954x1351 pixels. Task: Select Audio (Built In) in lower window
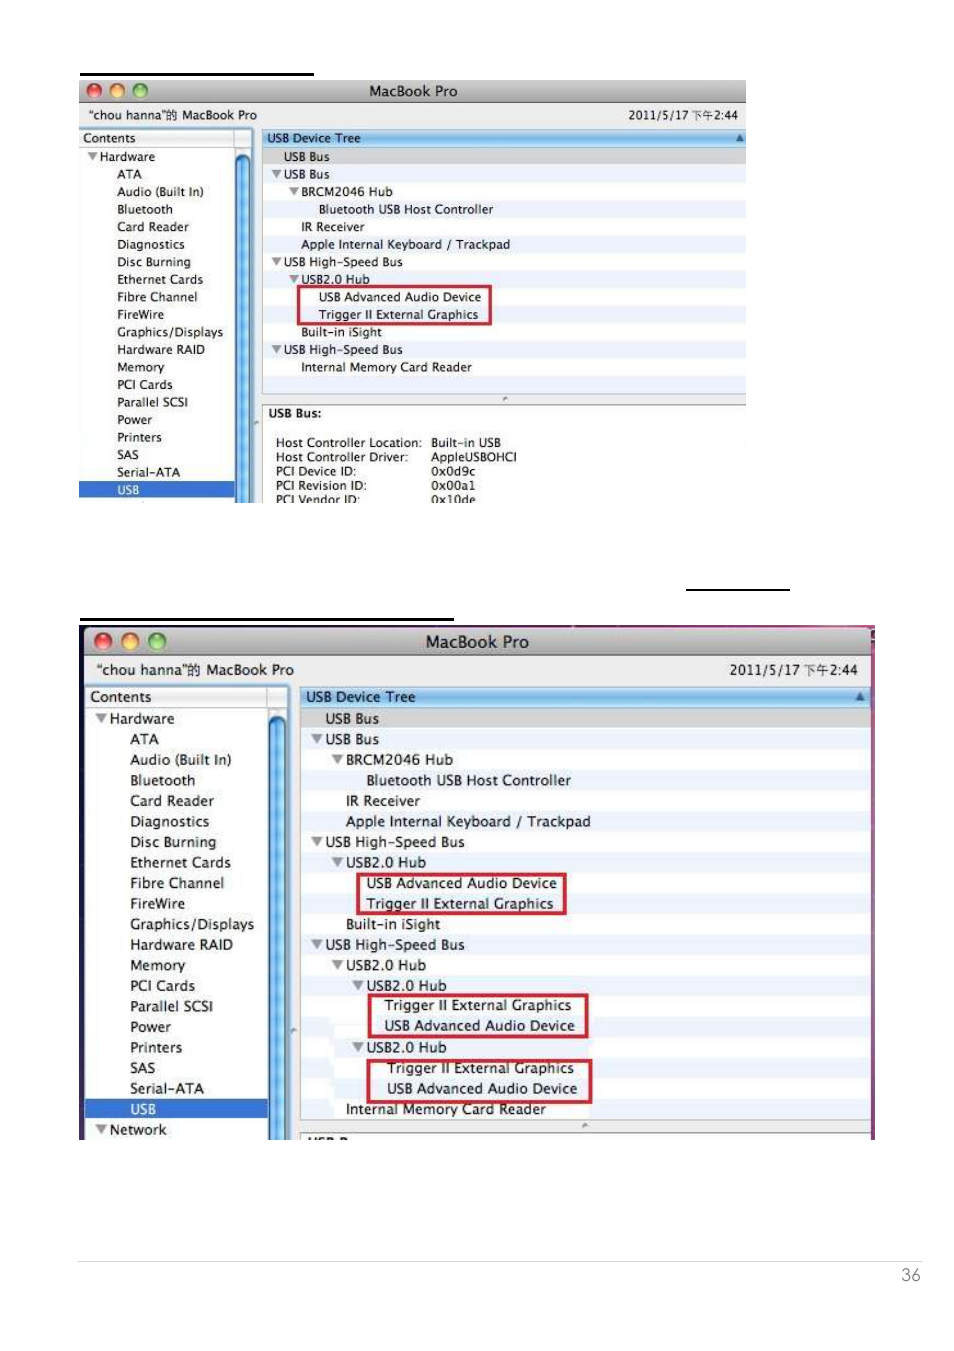(x=181, y=760)
